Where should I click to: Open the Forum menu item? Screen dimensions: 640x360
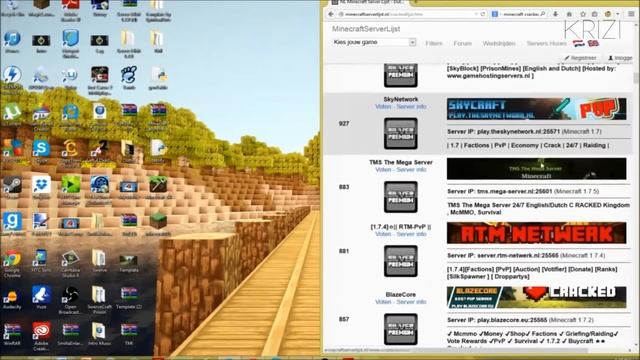coord(462,43)
